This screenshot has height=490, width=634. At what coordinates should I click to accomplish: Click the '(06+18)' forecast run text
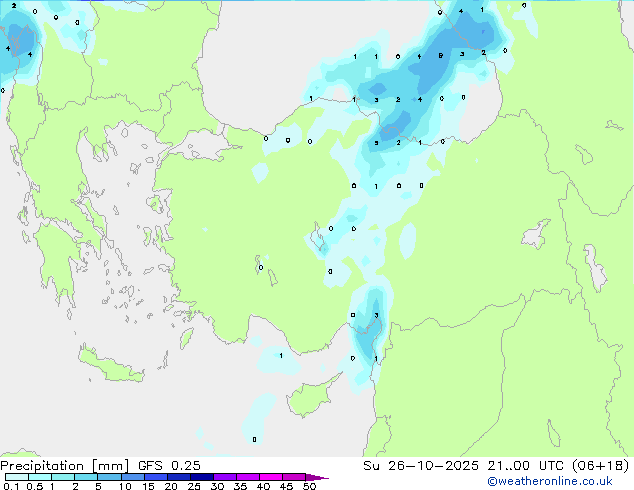[x=600, y=466]
